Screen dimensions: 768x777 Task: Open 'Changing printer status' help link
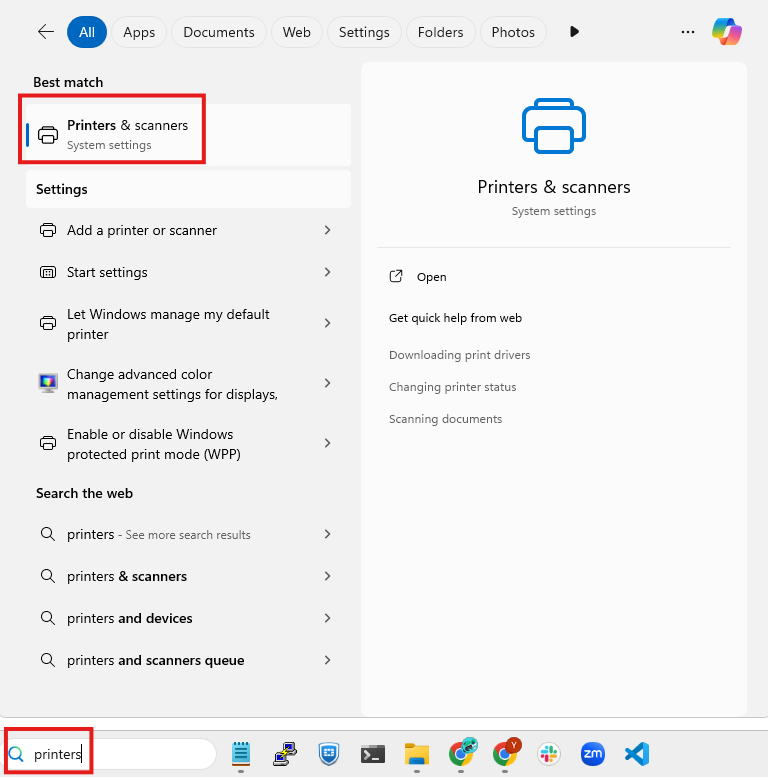pos(452,387)
